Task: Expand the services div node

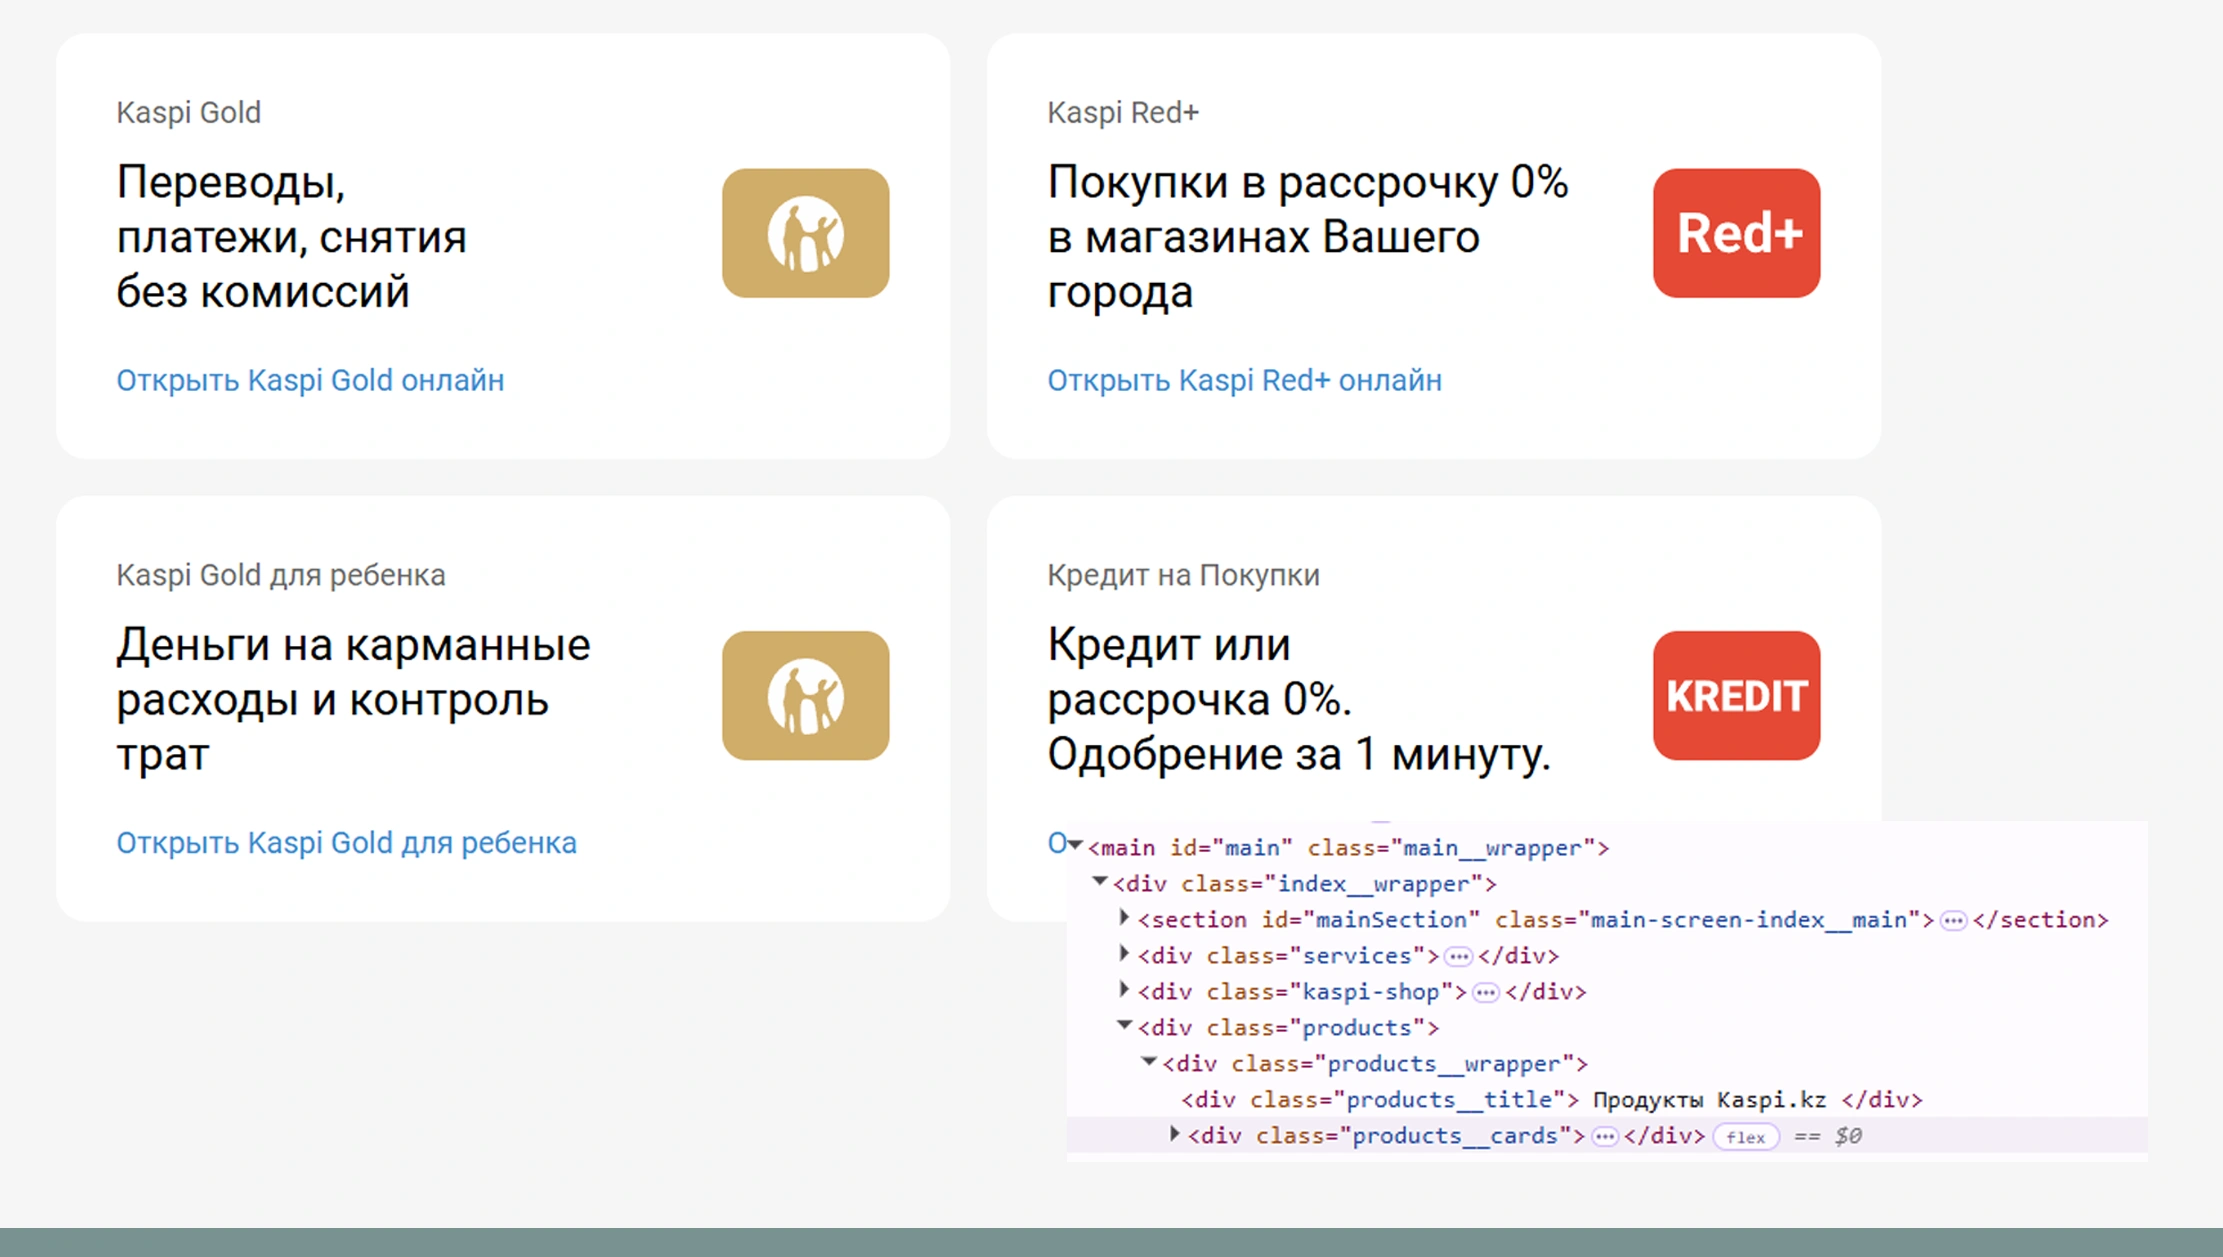Action: click(1124, 954)
